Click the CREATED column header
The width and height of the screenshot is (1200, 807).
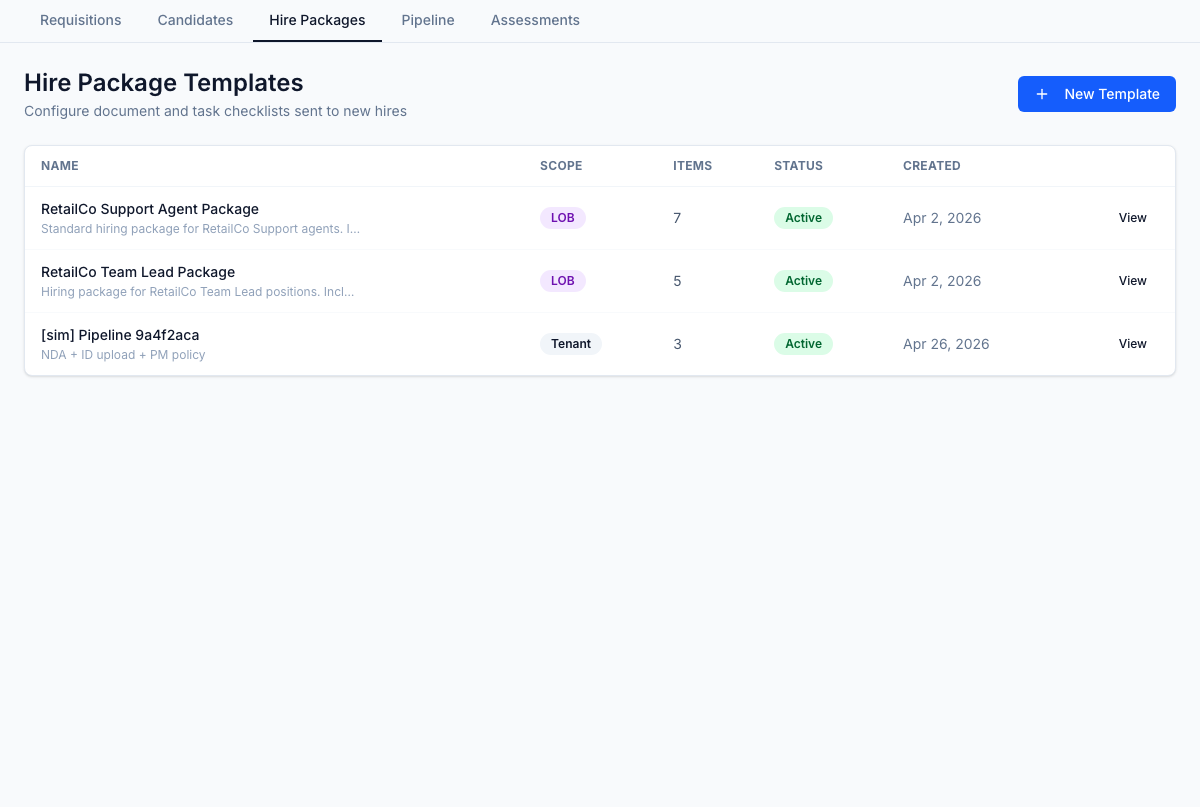(932, 166)
